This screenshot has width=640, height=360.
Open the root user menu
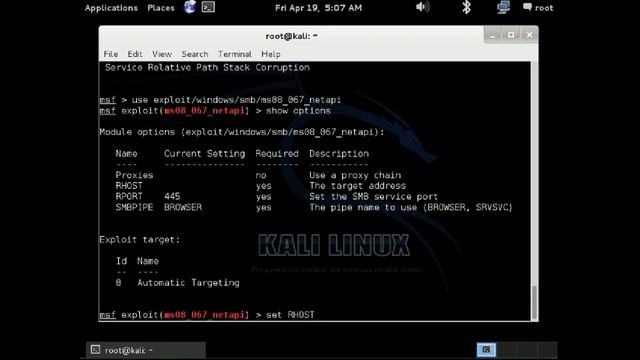538,7
